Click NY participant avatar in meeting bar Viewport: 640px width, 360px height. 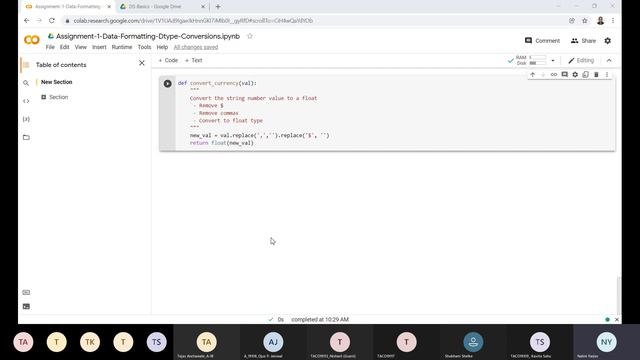pos(606,342)
